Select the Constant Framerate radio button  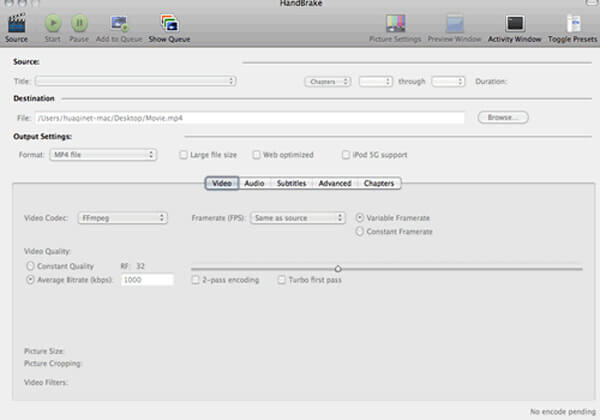(x=360, y=232)
